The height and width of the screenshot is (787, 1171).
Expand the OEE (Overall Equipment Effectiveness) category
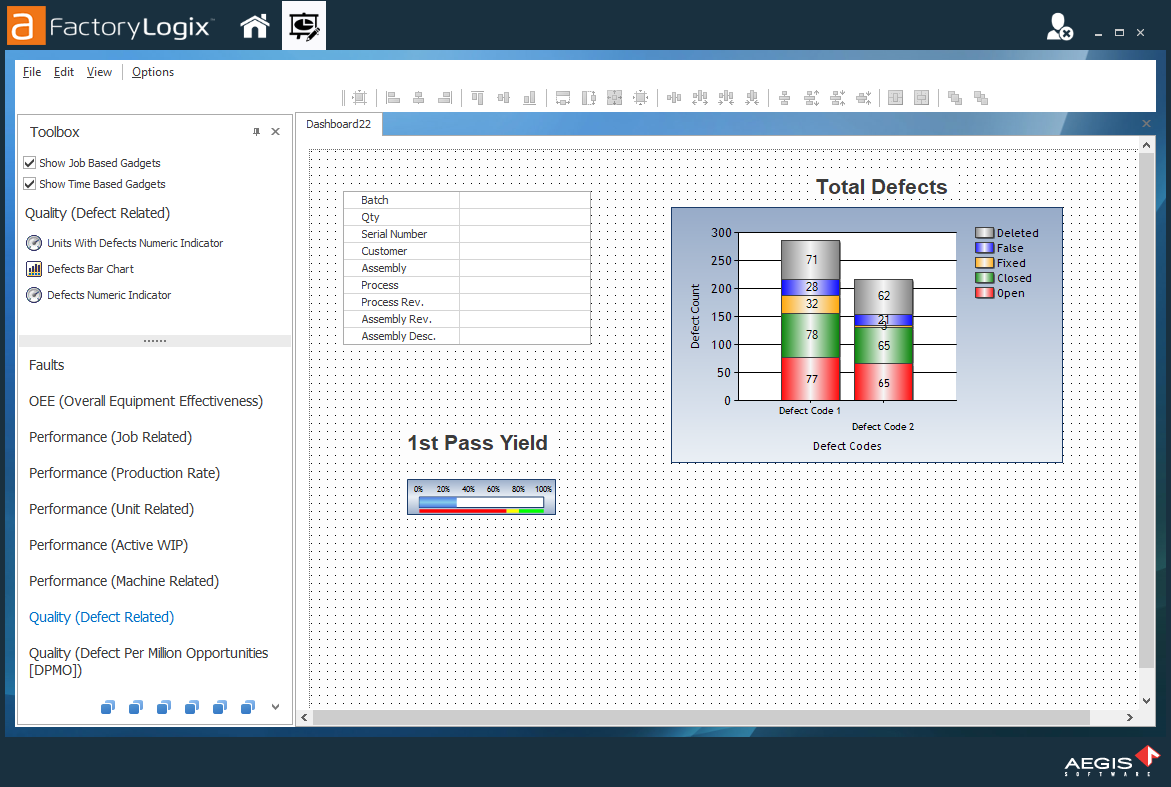(146, 400)
